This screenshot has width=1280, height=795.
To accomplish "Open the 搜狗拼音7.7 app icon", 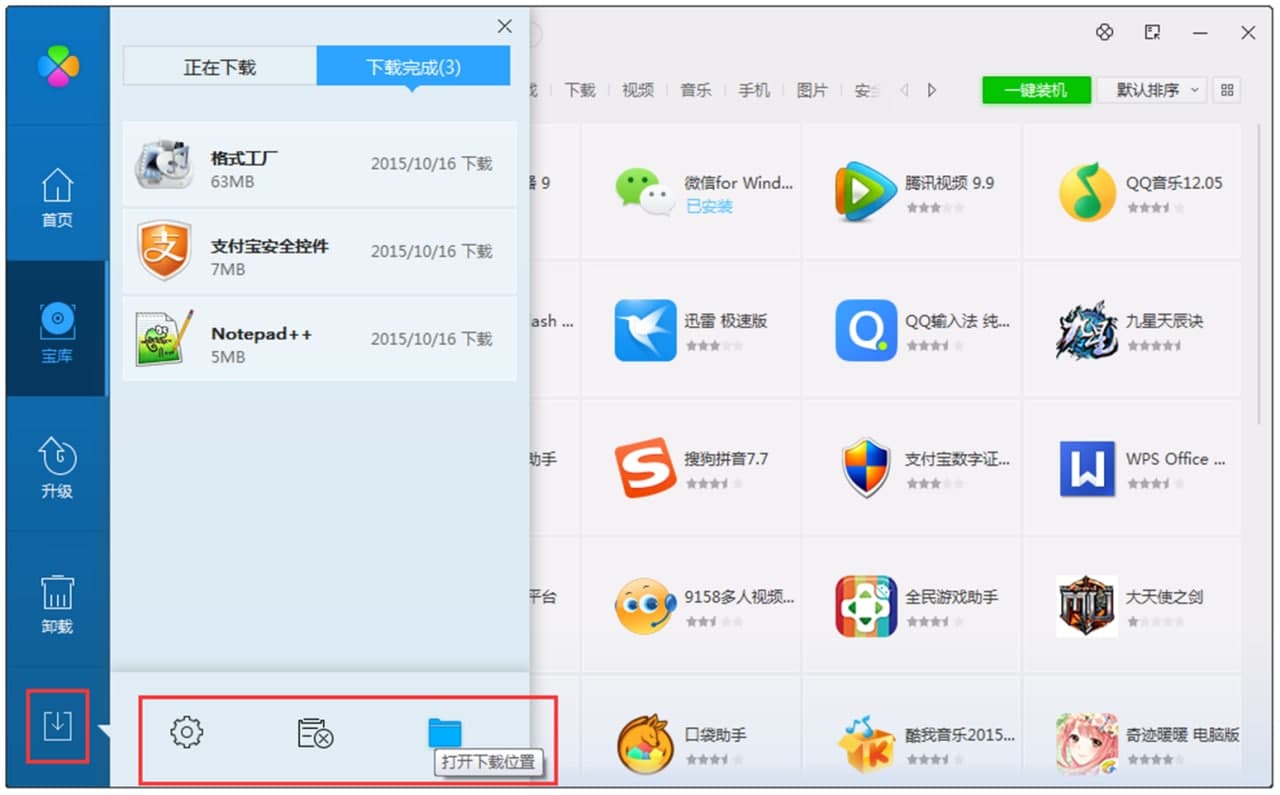I will [x=645, y=467].
